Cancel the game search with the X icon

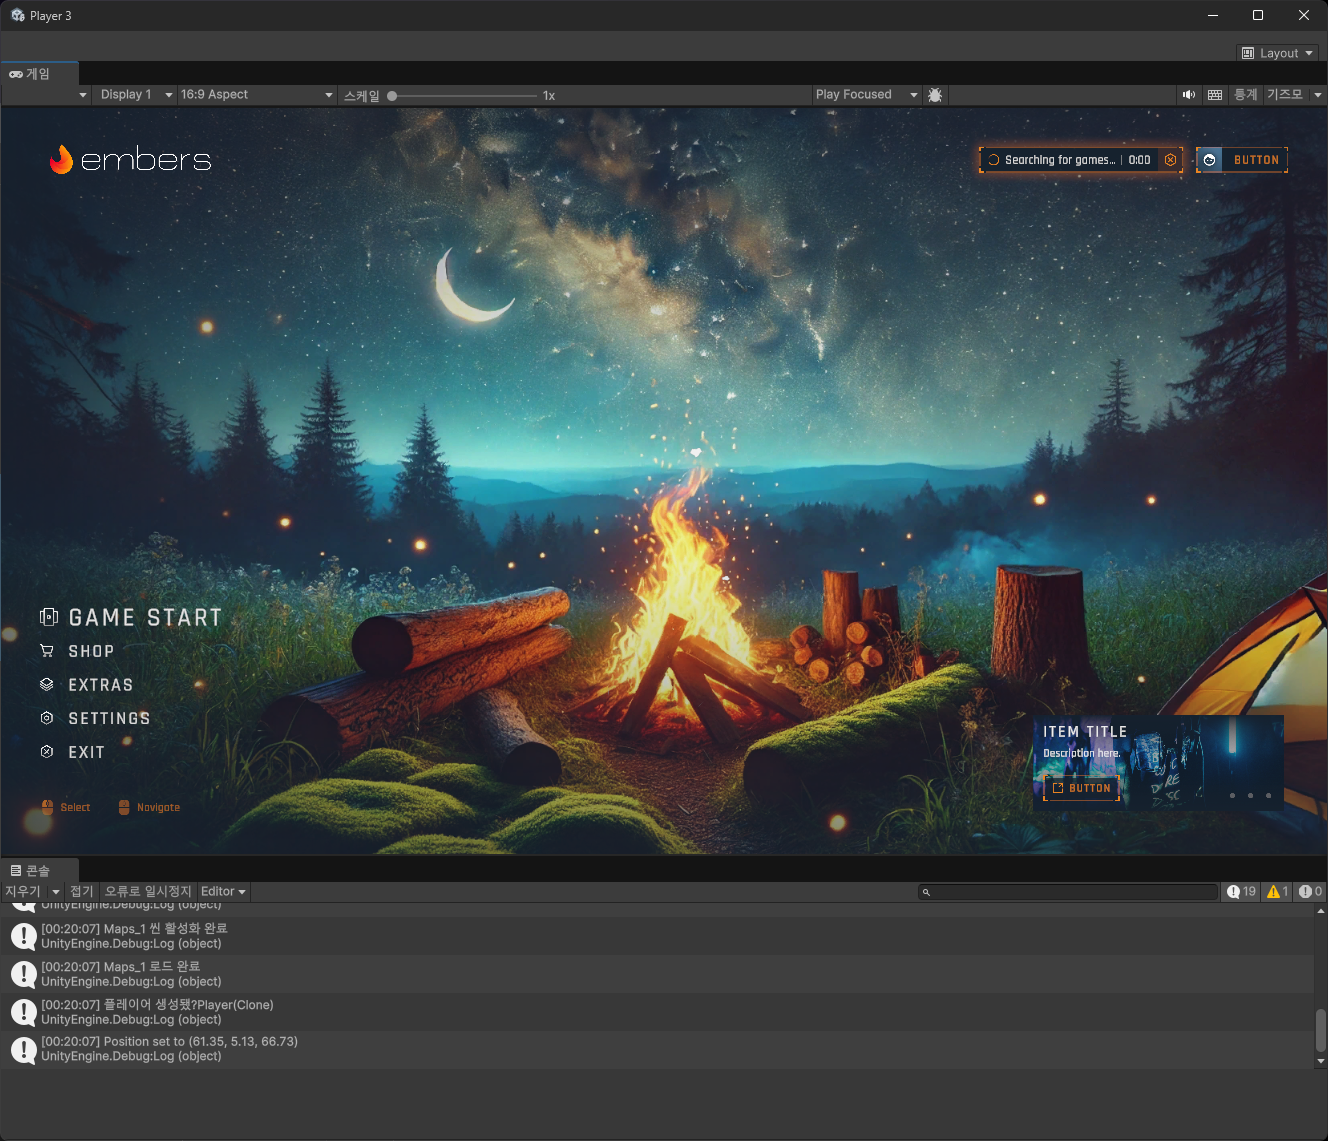pos(1170,160)
